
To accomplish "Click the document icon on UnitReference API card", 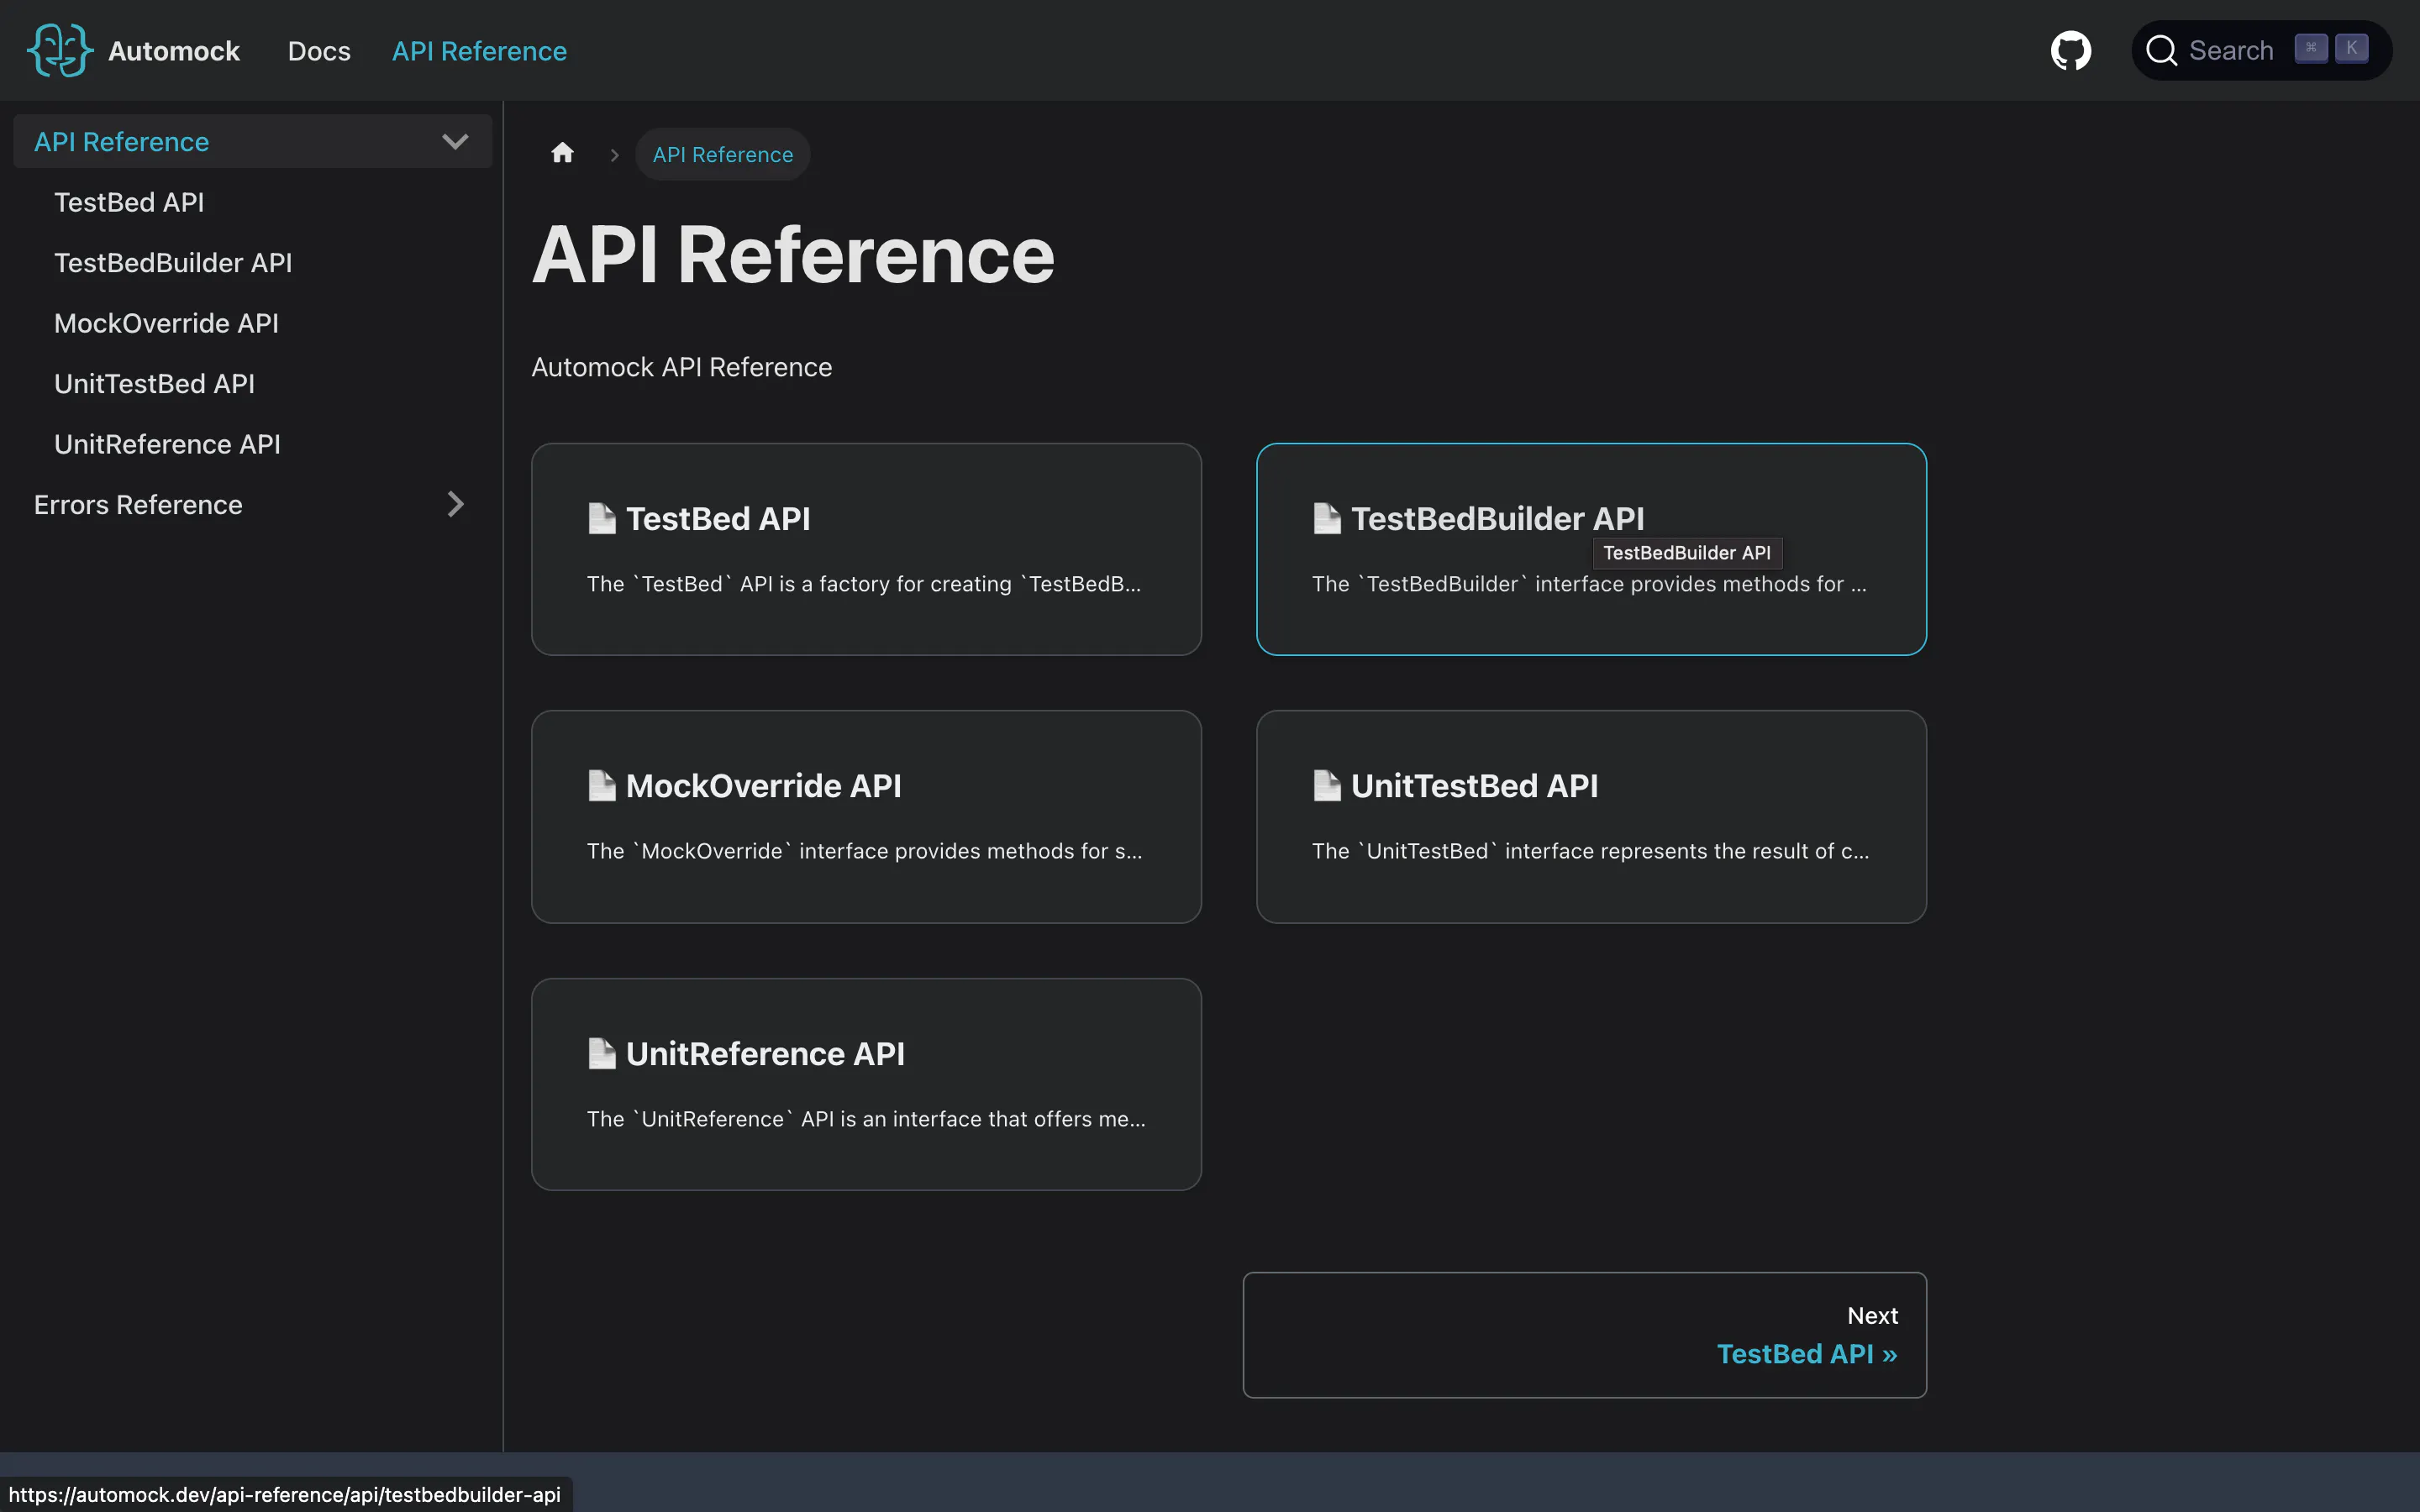I will pyautogui.click(x=602, y=1053).
